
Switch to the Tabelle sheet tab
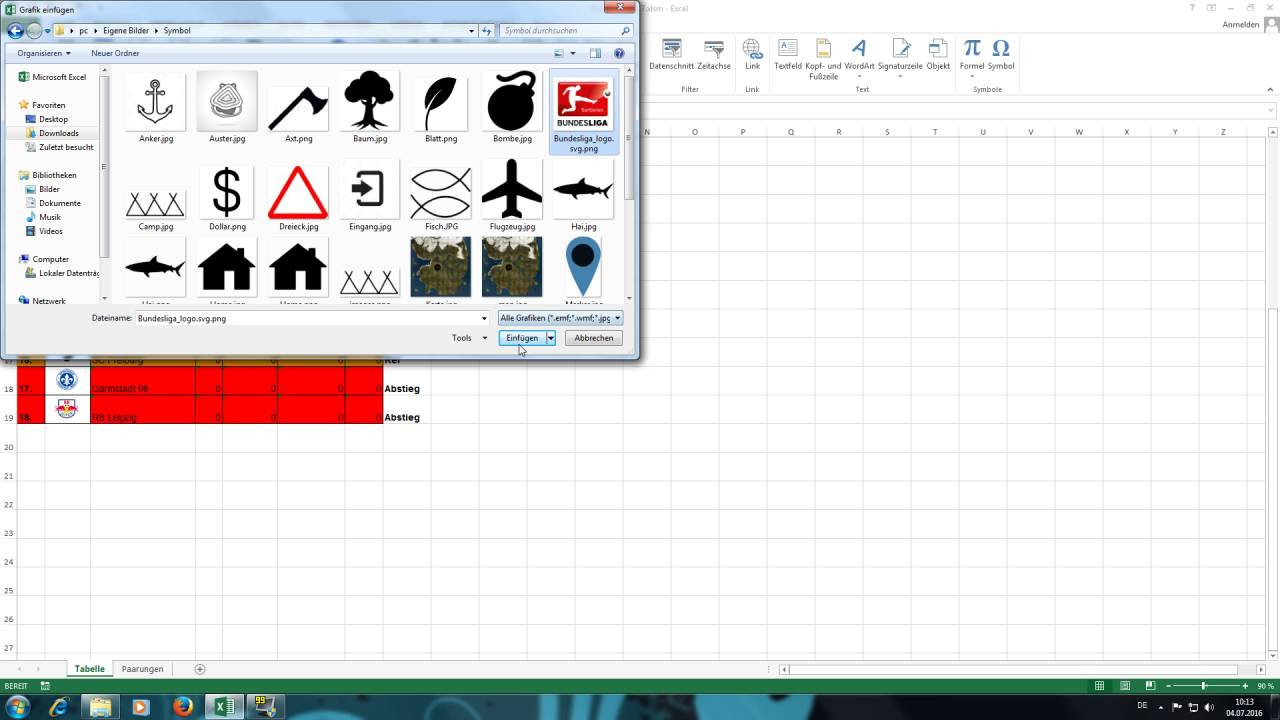pyautogui.click(x=89, y=669)
